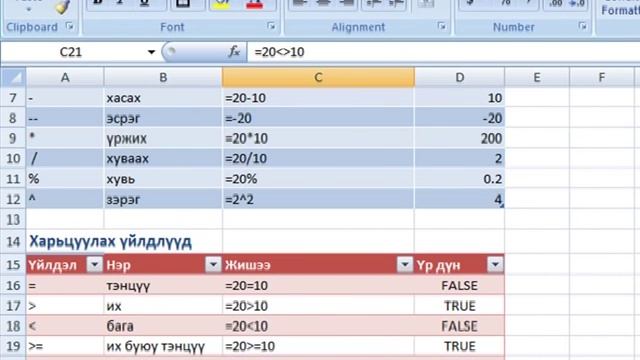Select column D header
This screenshot has height=360, width=640.
pyautogui.click(x=460, y=78)
